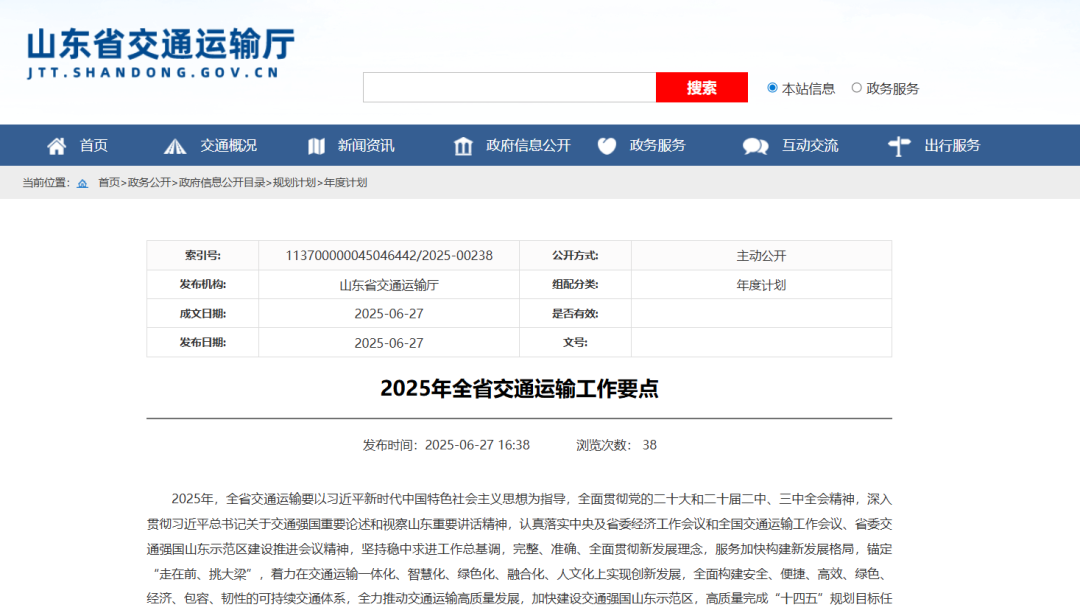Click the building icon for 政府信息公开
1080x613 pixels.
(463, 145)
